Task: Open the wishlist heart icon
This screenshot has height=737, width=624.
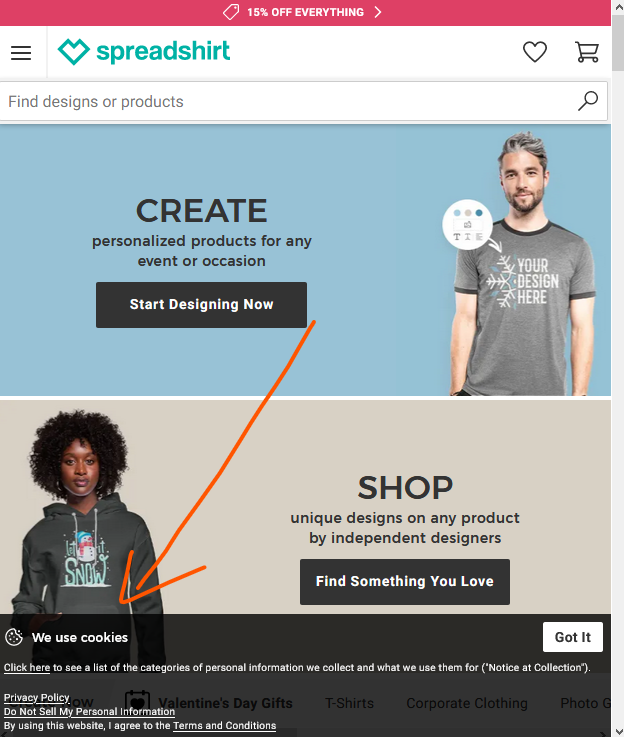Action: pos(535,52)
